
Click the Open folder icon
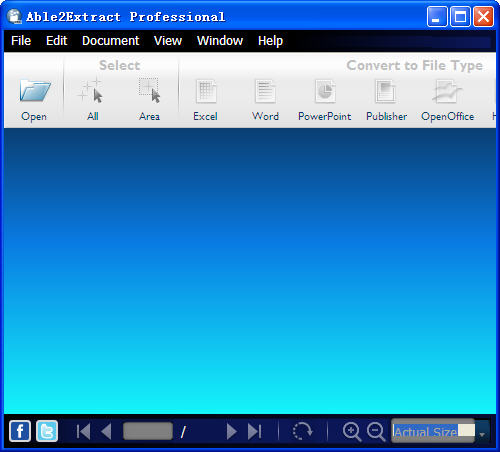pos(35,91)
